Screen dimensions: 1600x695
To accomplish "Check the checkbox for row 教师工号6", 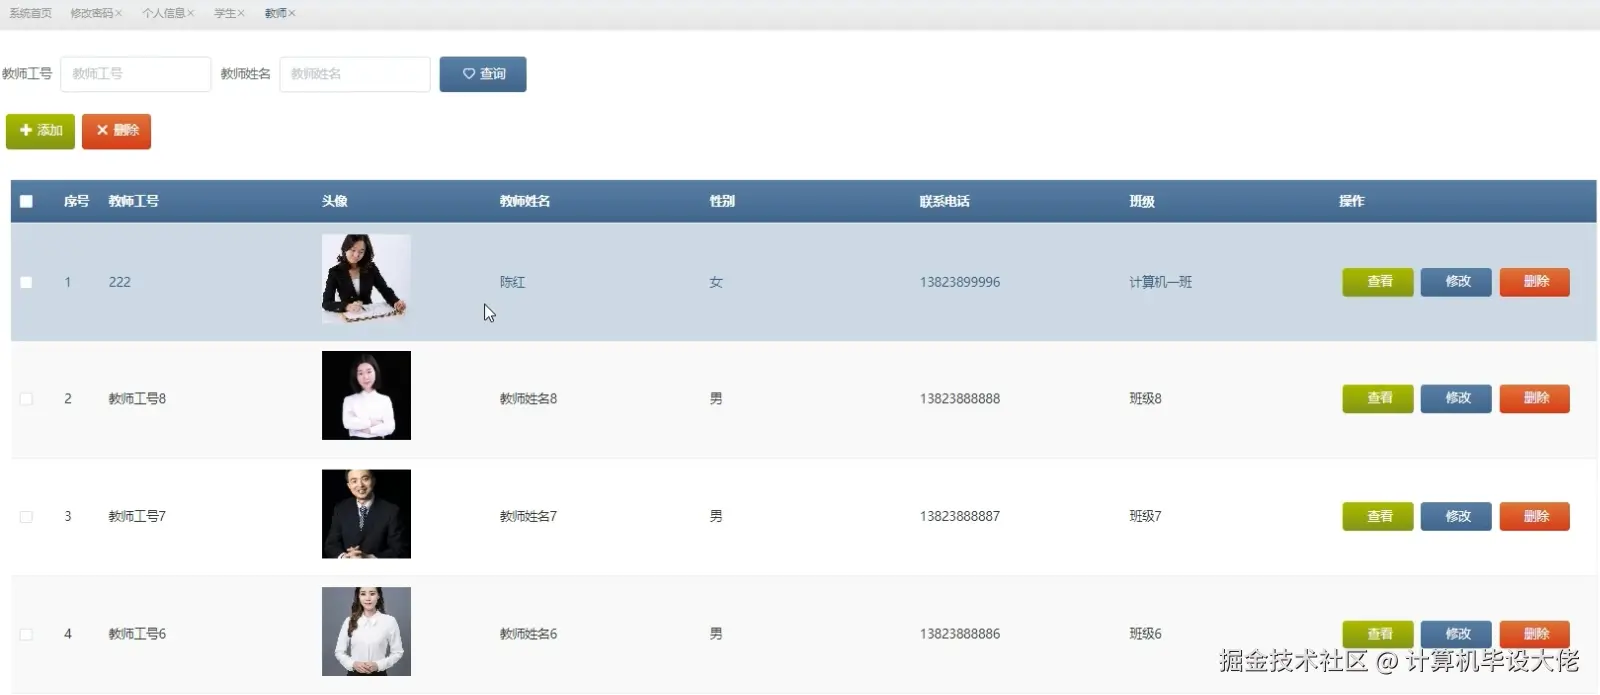I will coord(26,634).
